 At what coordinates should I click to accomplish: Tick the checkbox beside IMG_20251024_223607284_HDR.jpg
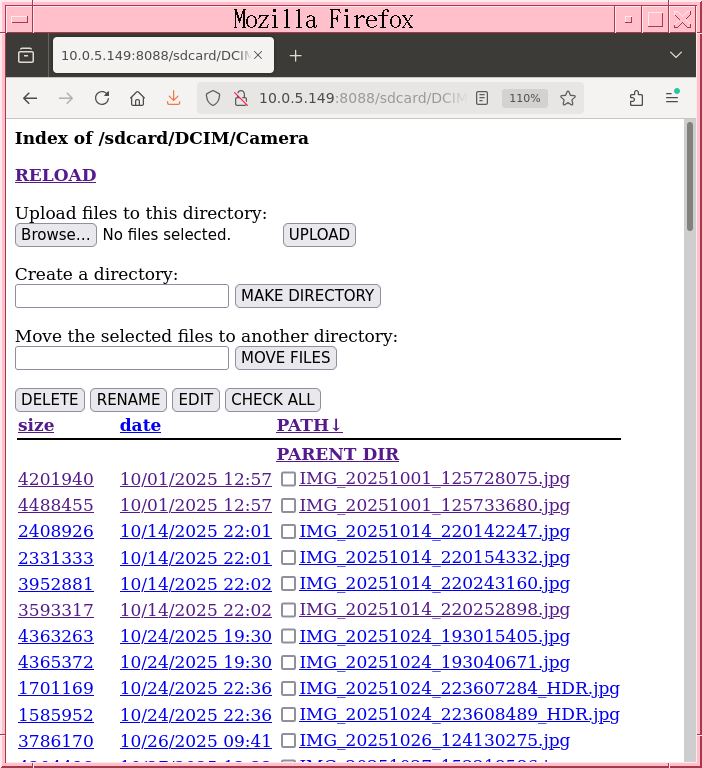[x=288, y=689]
